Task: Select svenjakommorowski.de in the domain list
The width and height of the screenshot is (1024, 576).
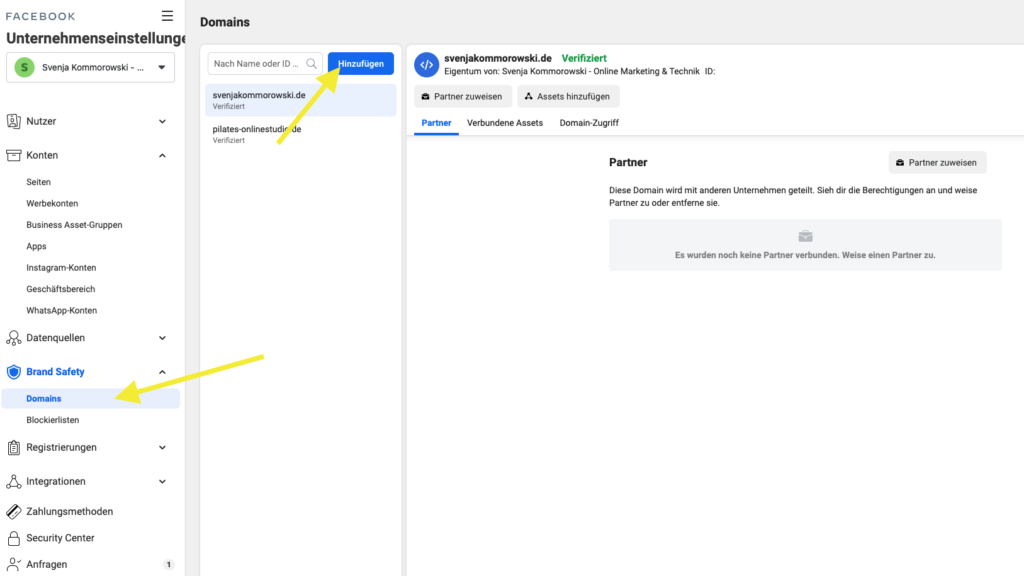Action: click(300, 100)
